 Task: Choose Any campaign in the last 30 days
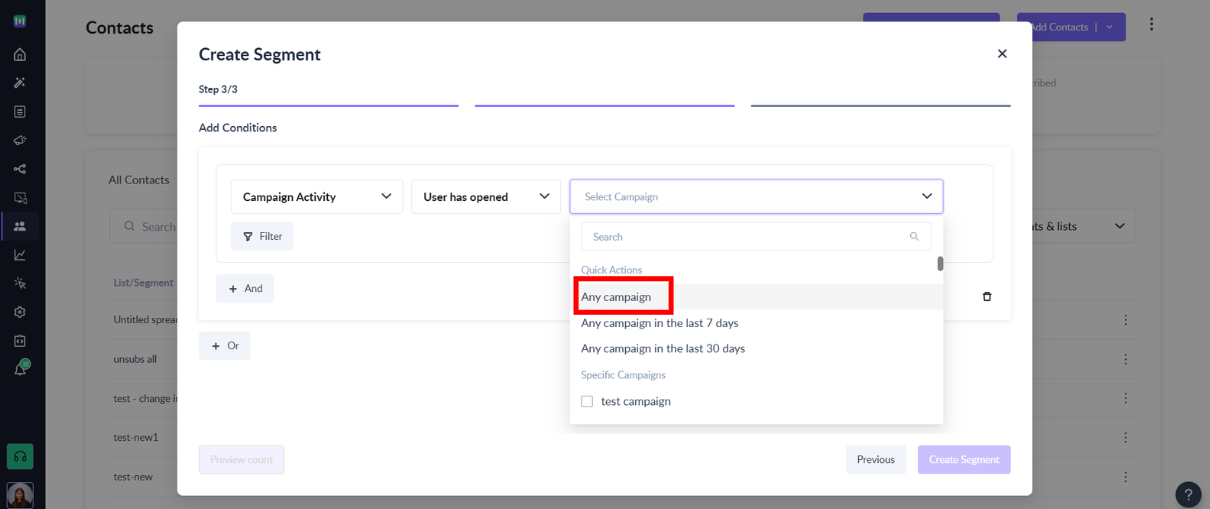coord(663,349)
